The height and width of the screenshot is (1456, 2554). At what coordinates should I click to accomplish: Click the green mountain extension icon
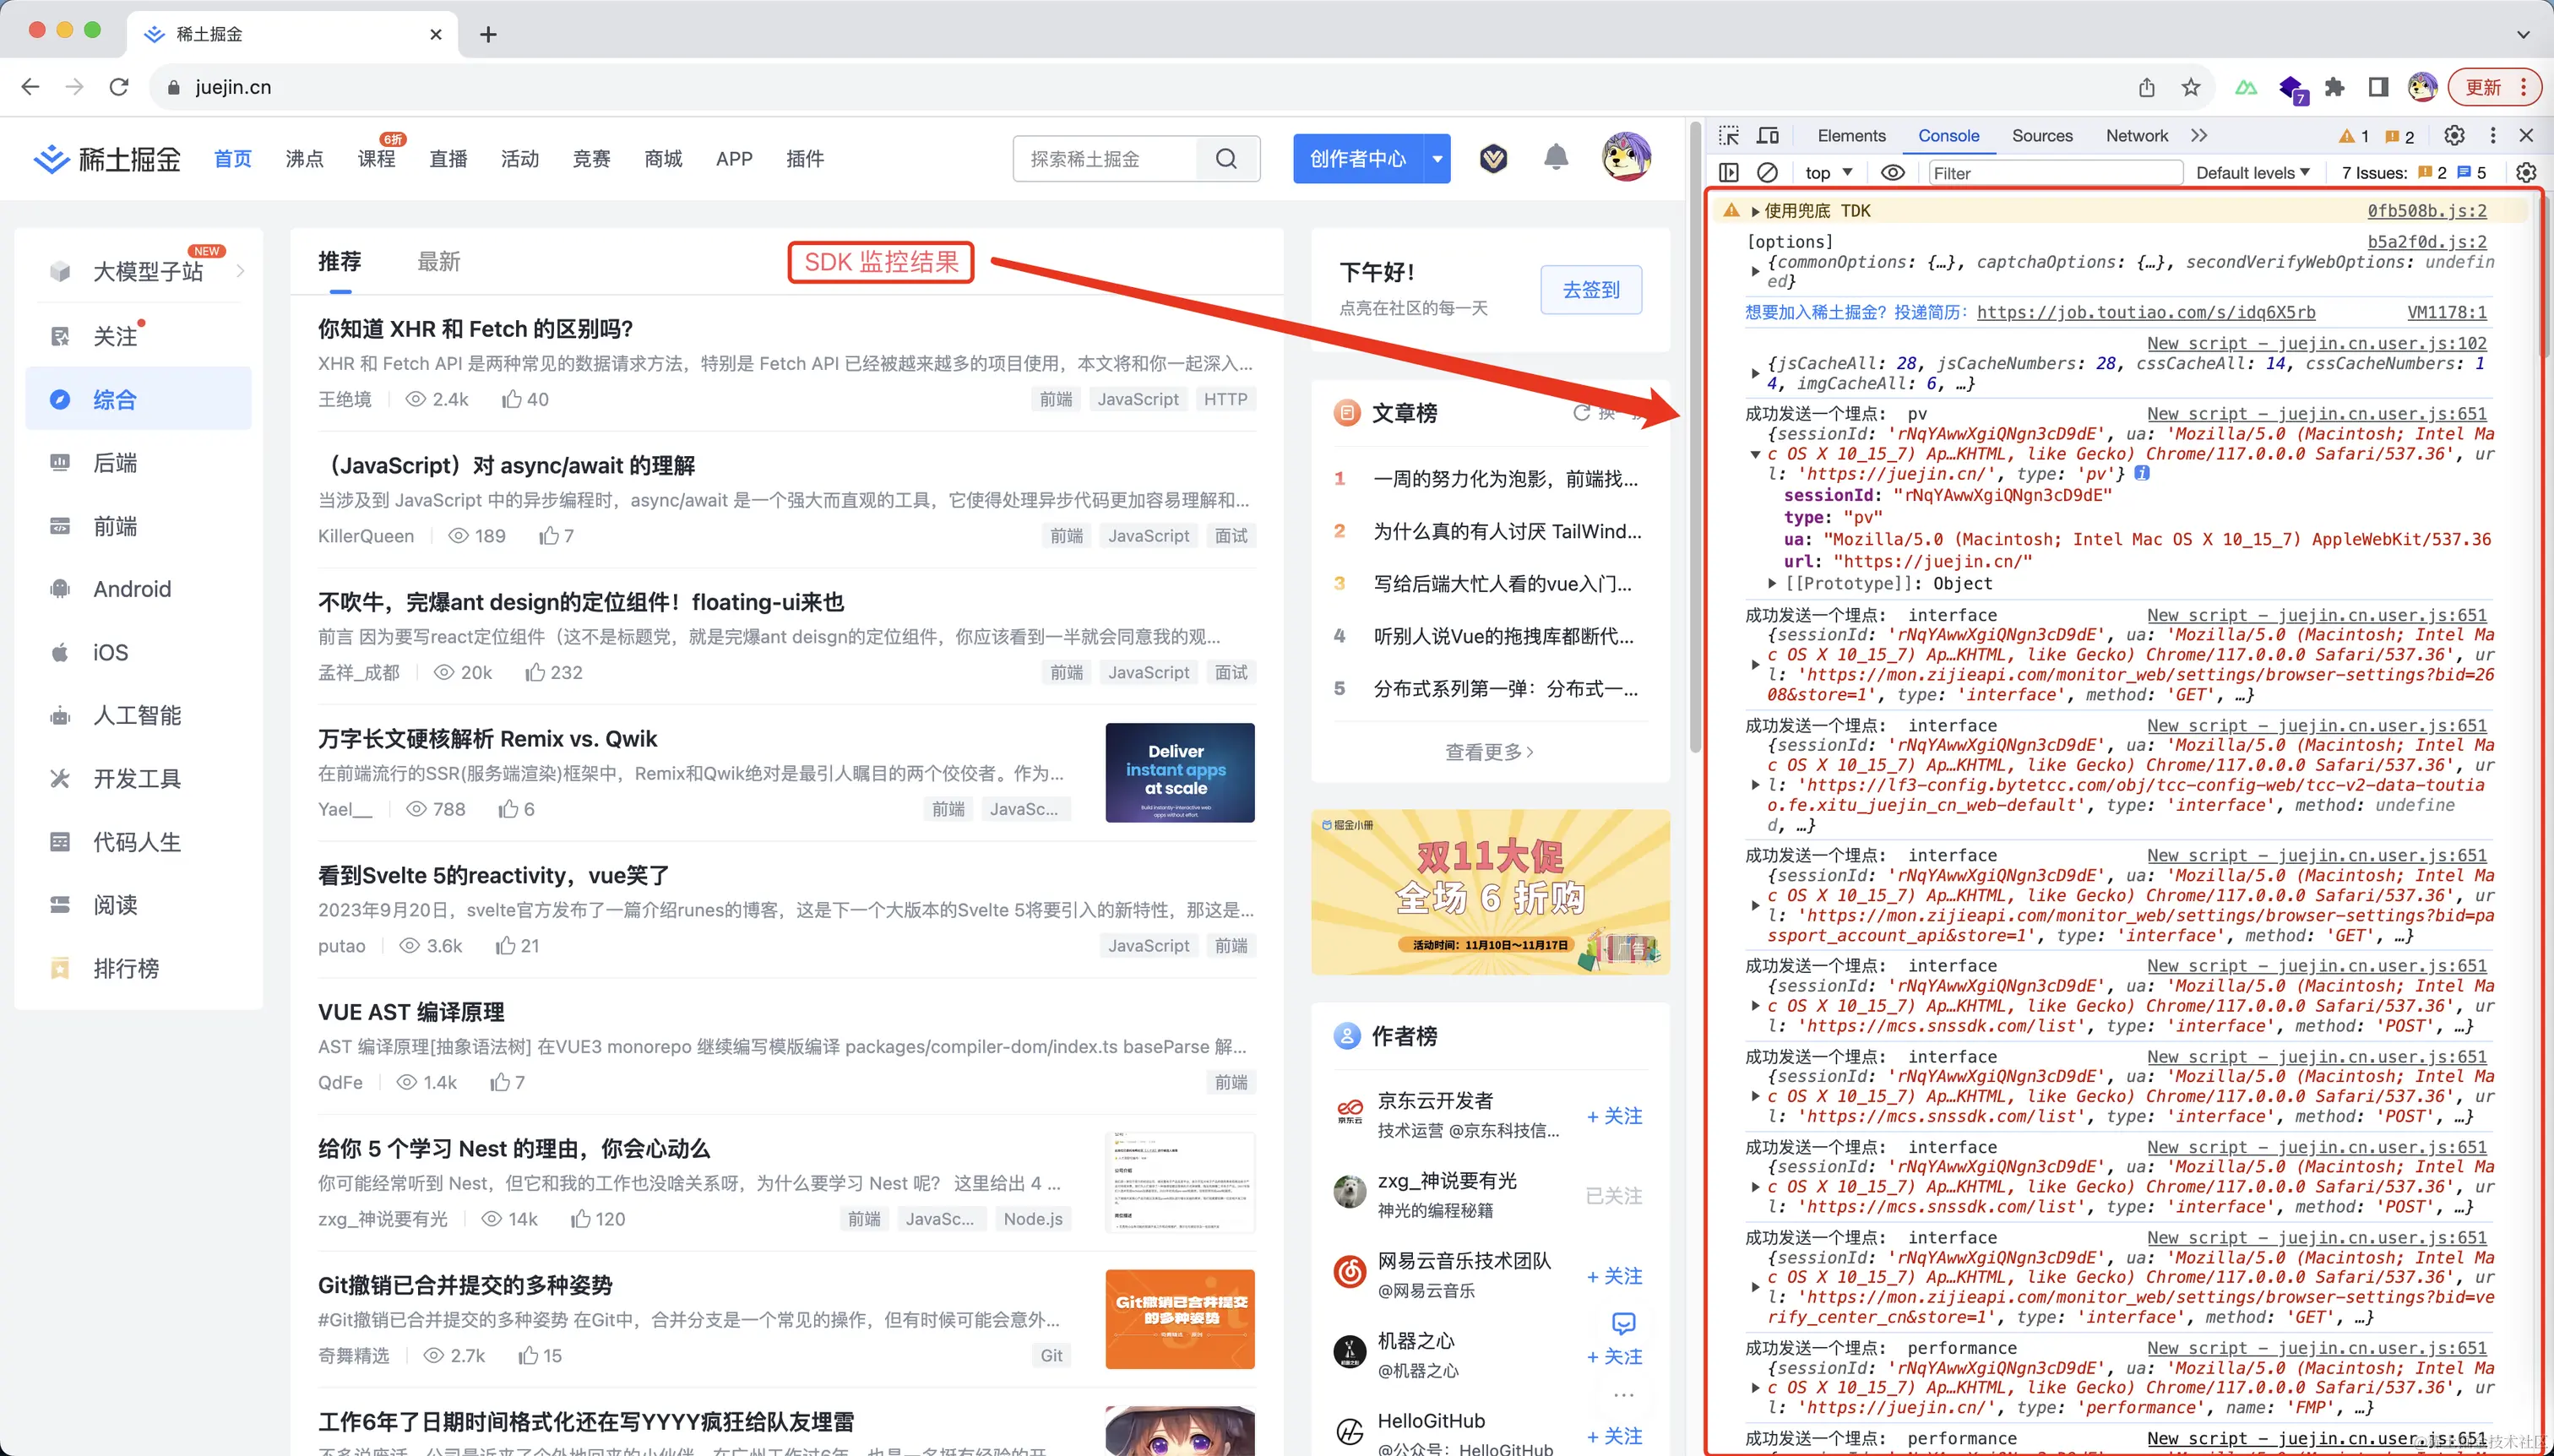click(x=2246, y=87)
